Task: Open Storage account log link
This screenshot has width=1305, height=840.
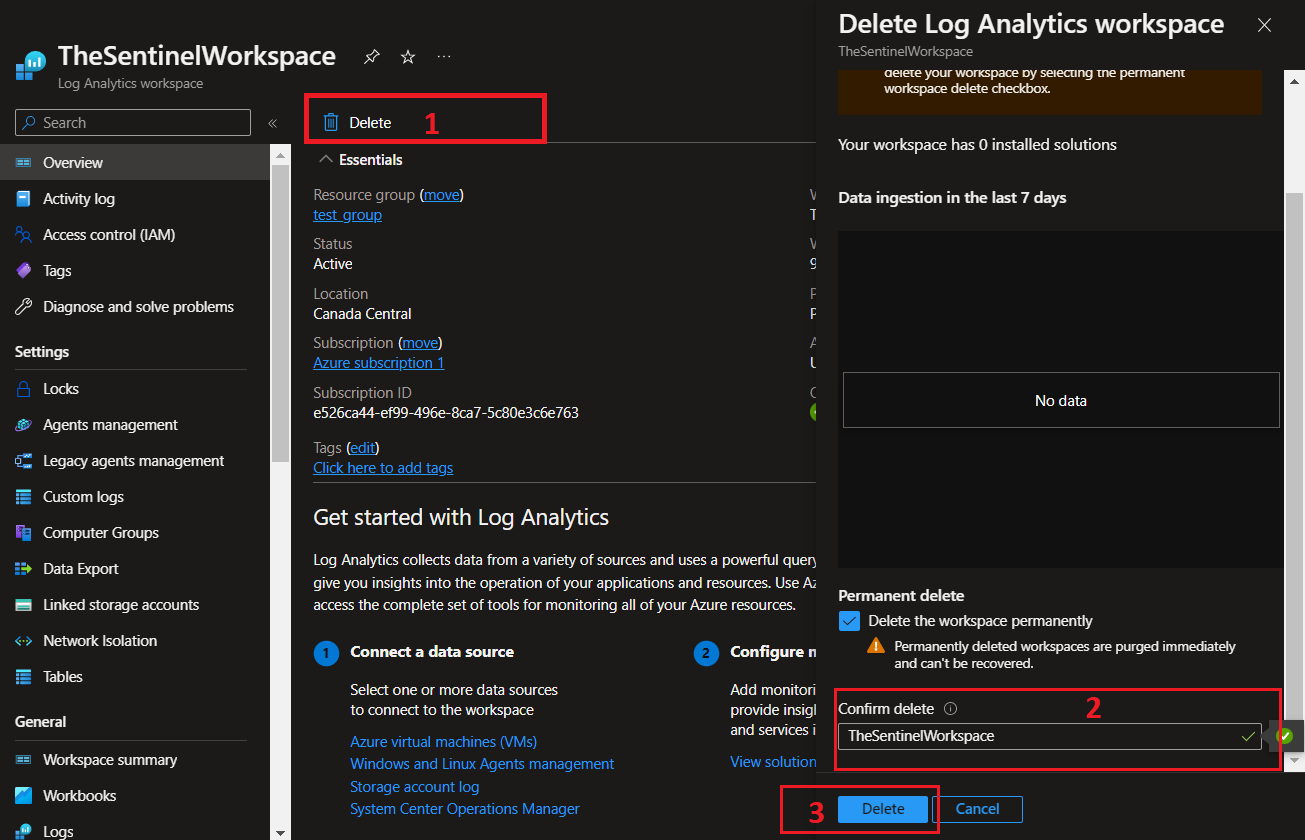Action: point(414,787)
